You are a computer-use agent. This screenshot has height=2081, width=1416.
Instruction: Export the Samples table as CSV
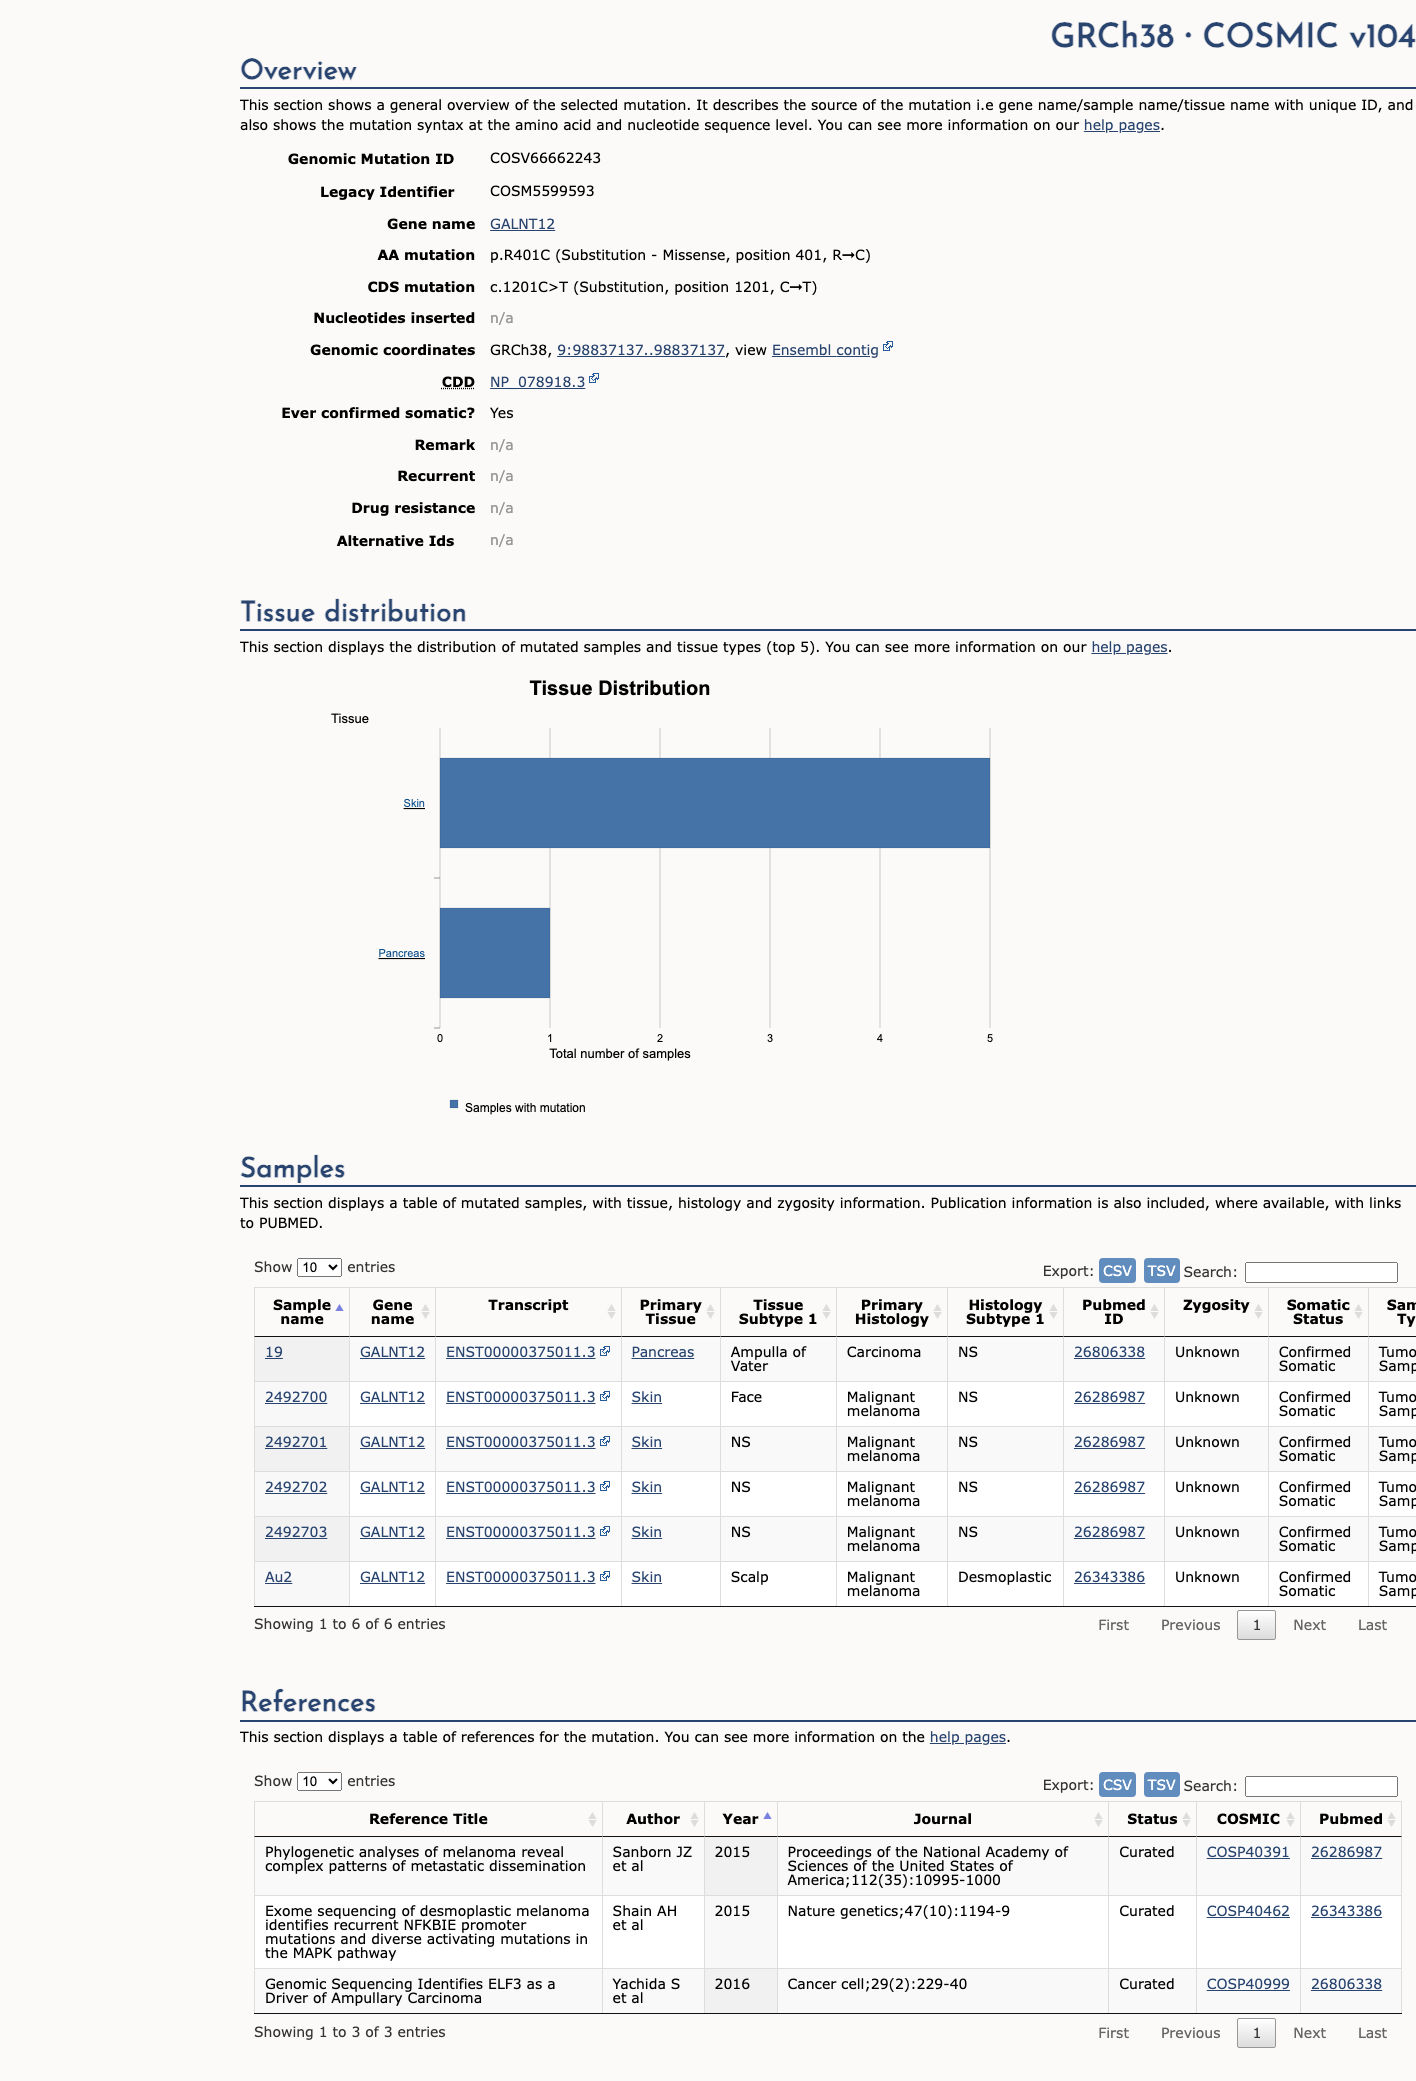(1117, 1271)
